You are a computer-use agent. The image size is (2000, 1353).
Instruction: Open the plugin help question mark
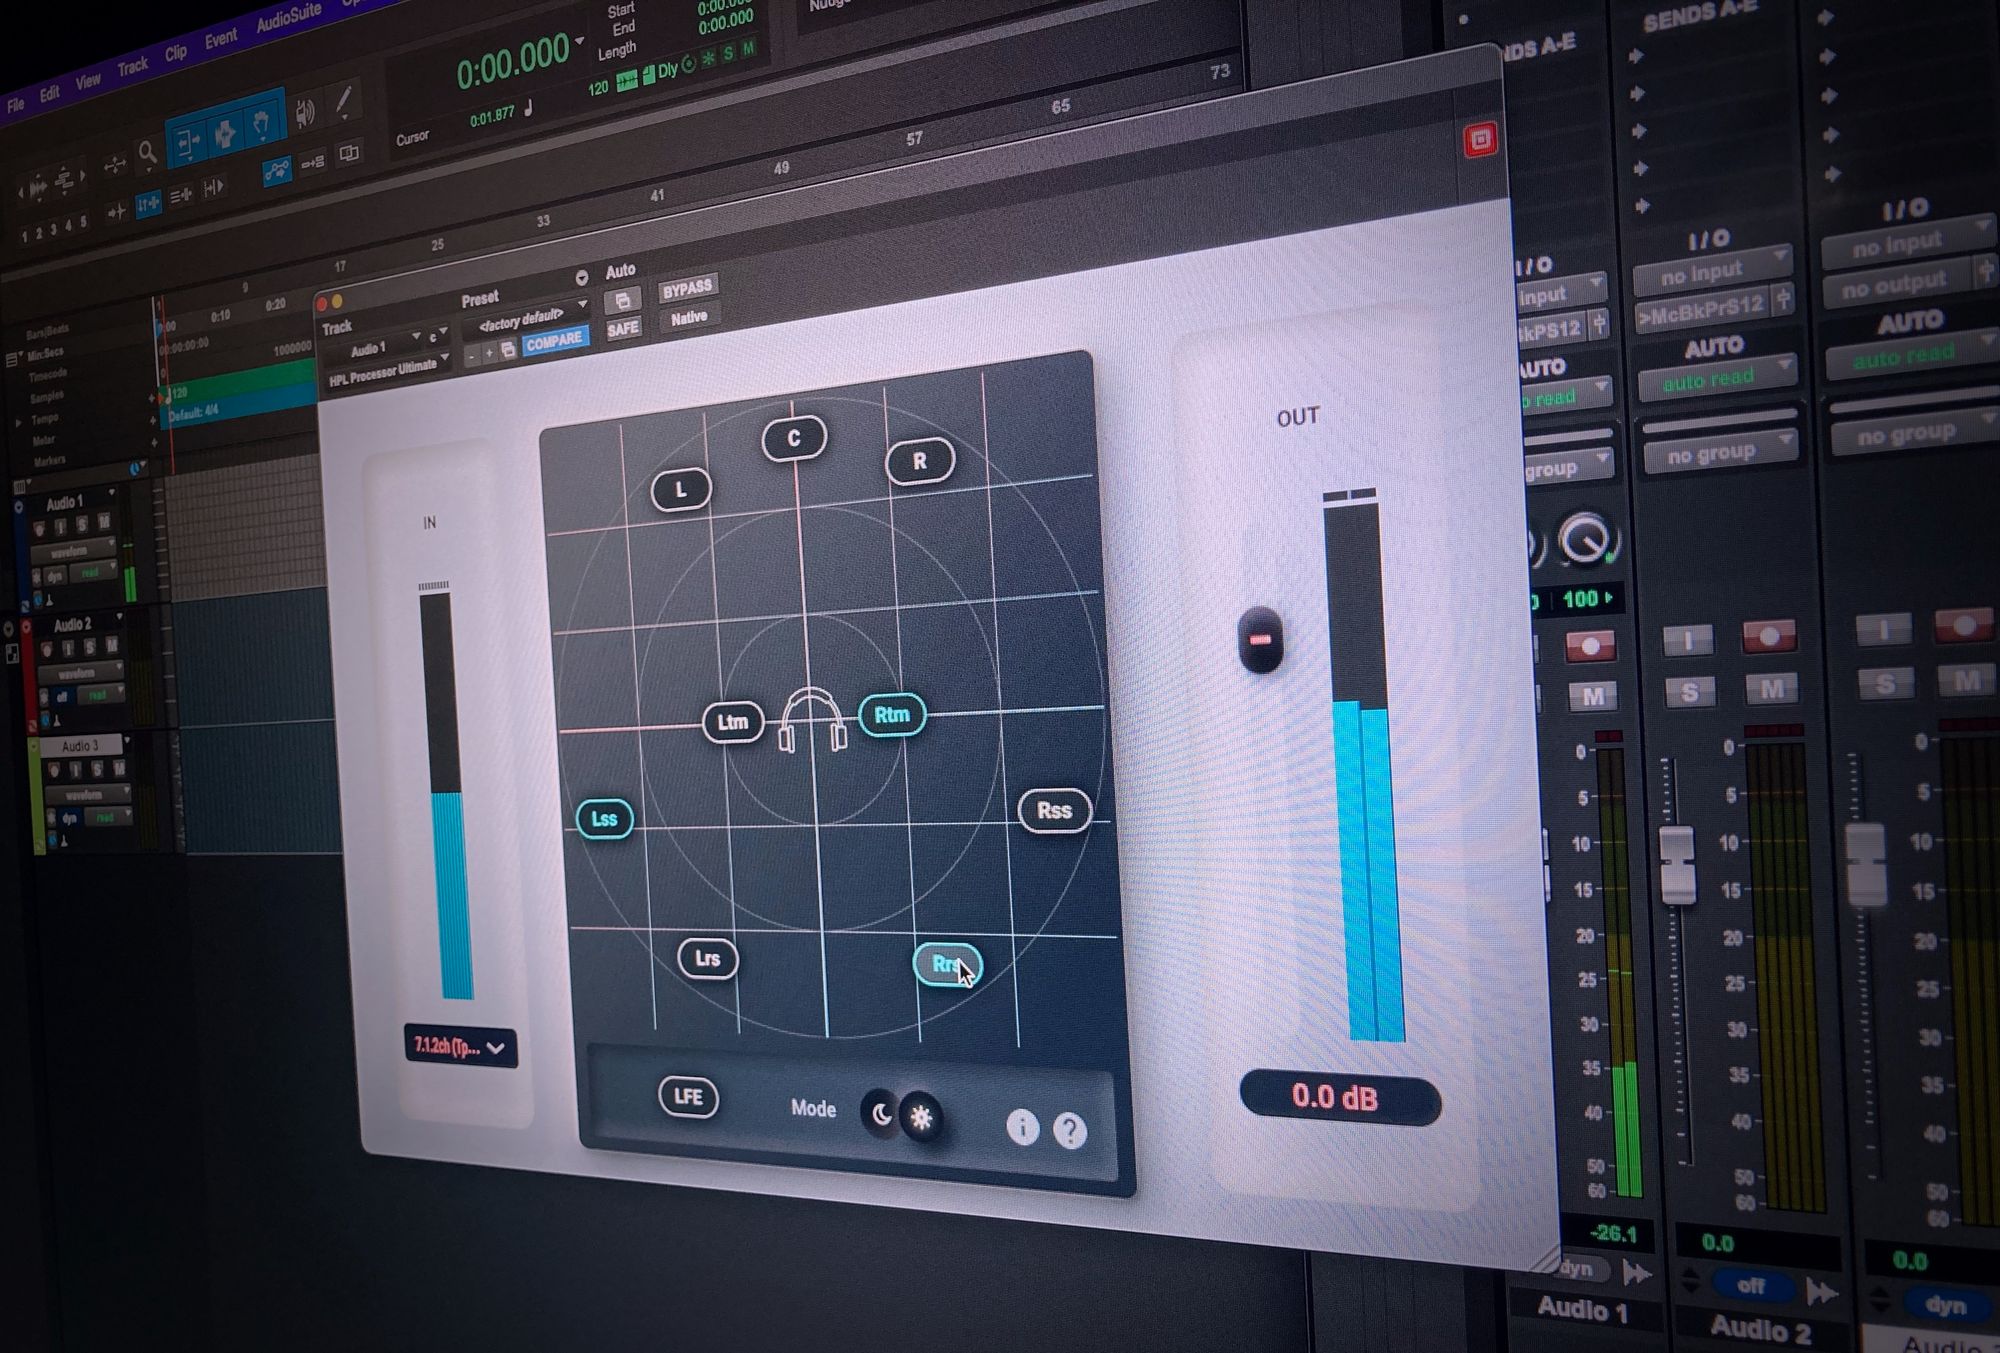click(1069, 1131)
